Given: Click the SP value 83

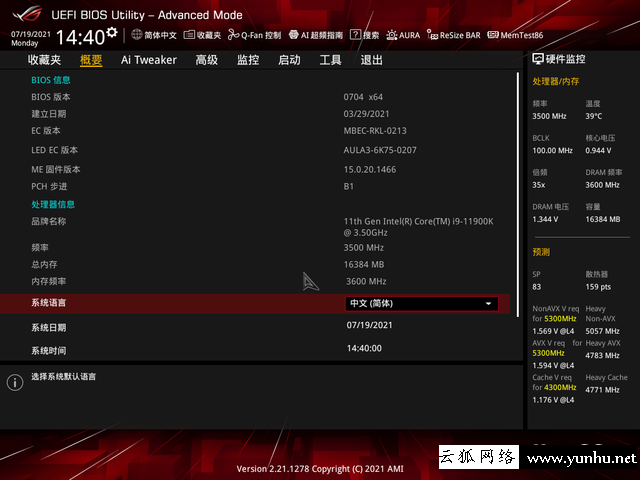Looking at the screenshot, I should 537,287.
